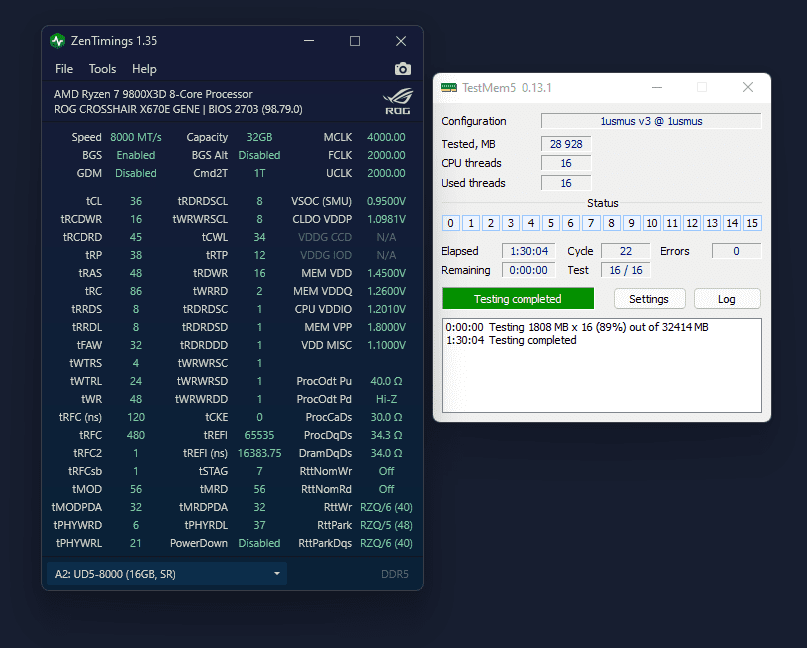Viewport: 807px width, 648px height.
Task: Click the tRCDRD value 45
Action: 136,237
